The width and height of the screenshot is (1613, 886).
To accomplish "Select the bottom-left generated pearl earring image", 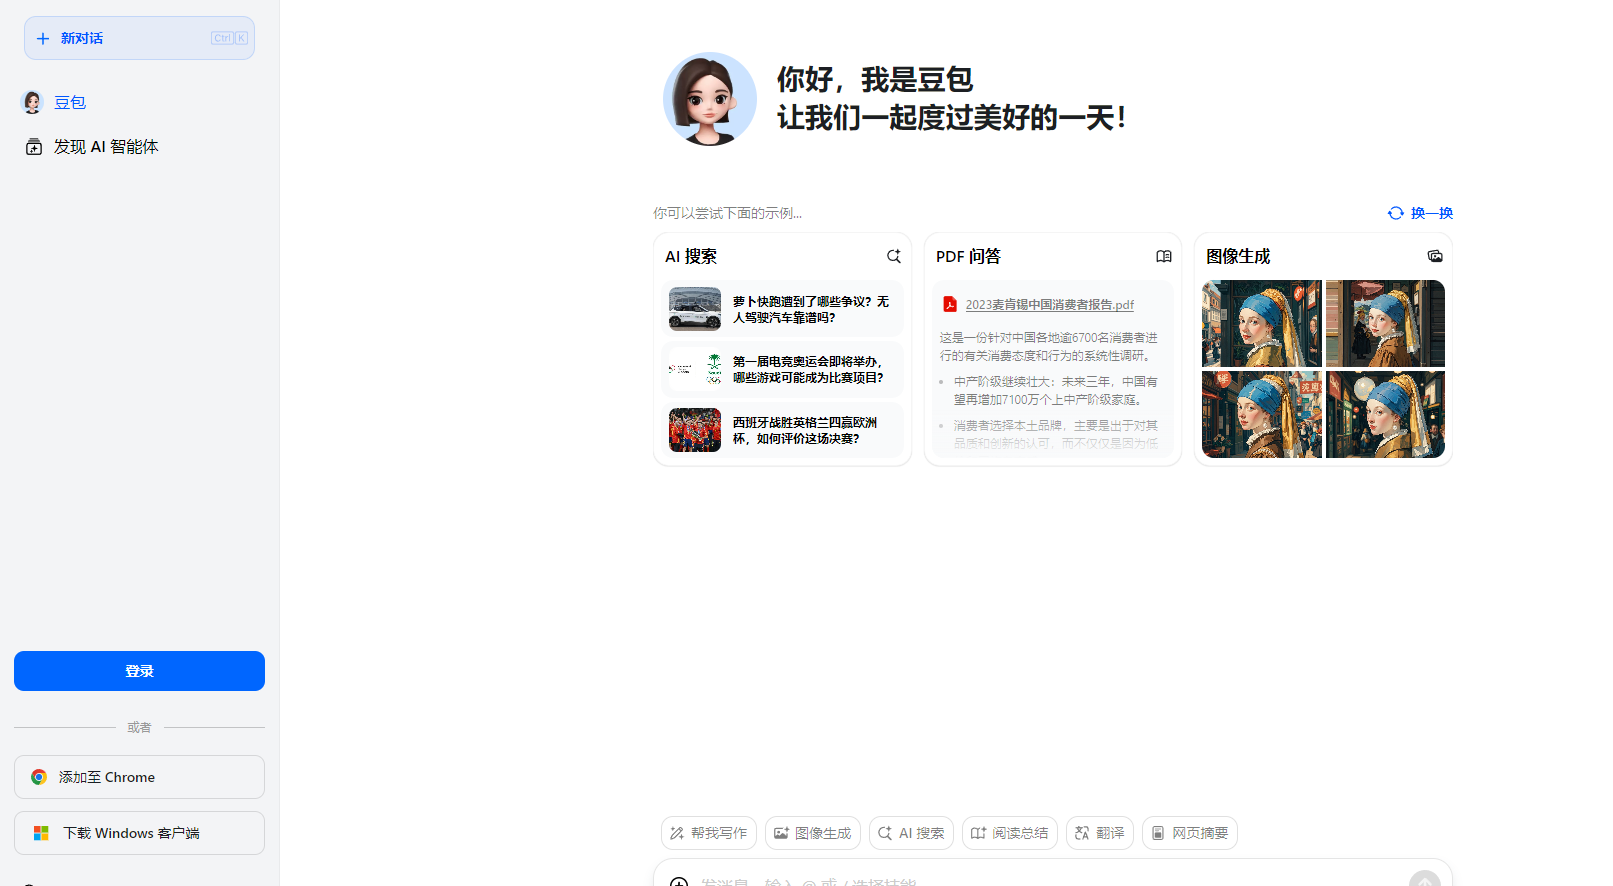I will (1262, 414).
